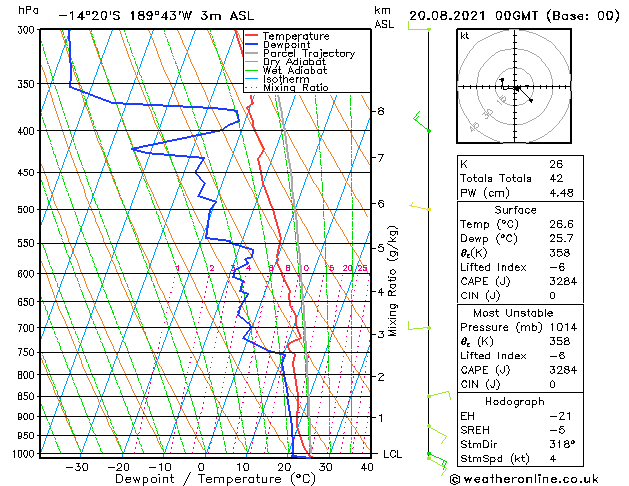Click the red Temperature legend line
629x486 pixels.
pyautogui.click(x=252, y=36)
